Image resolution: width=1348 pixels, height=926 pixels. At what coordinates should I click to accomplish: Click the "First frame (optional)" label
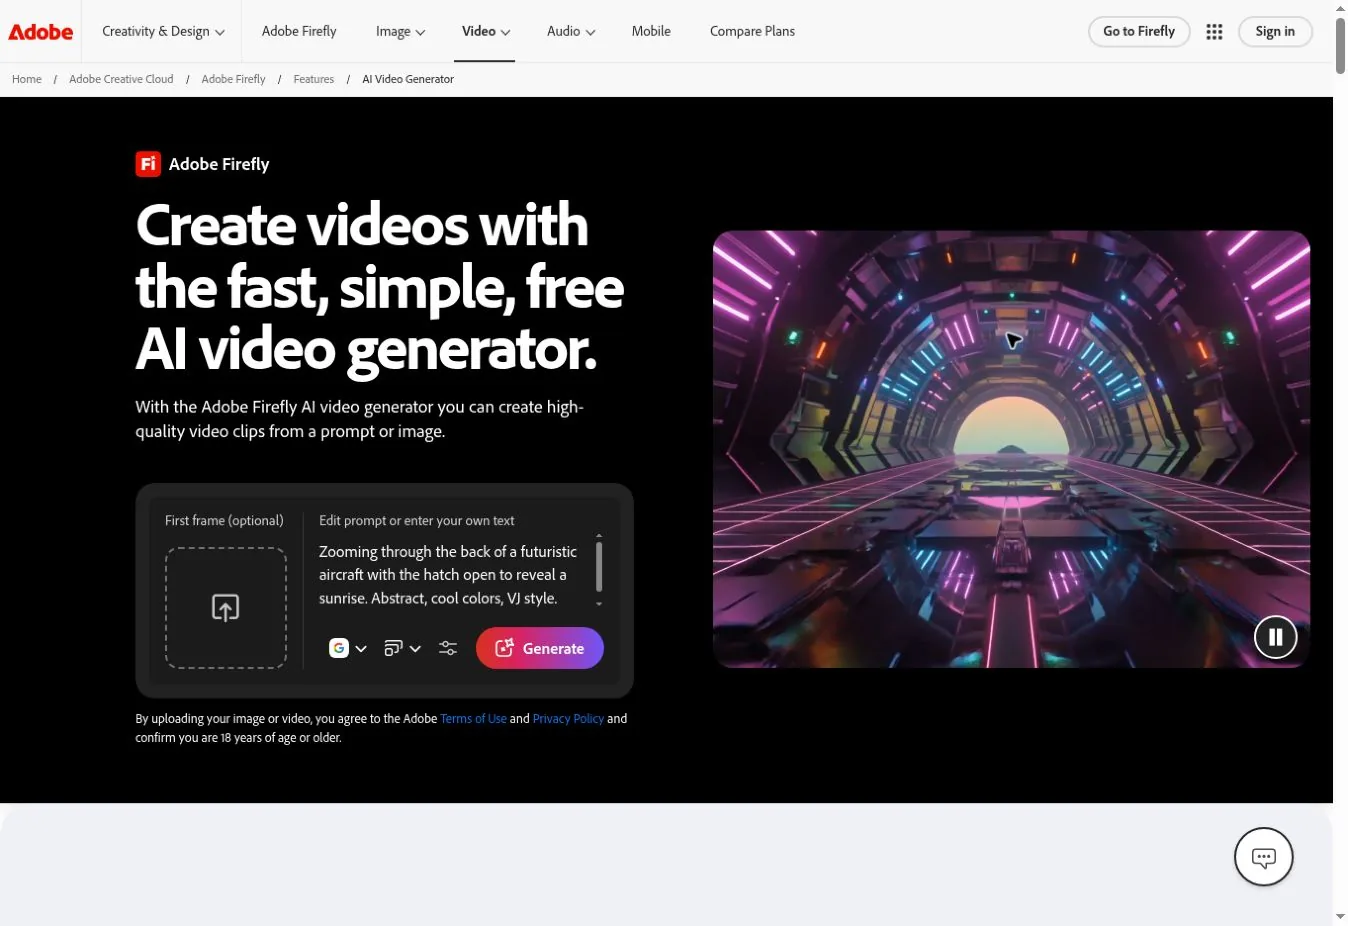click(224, 521)
